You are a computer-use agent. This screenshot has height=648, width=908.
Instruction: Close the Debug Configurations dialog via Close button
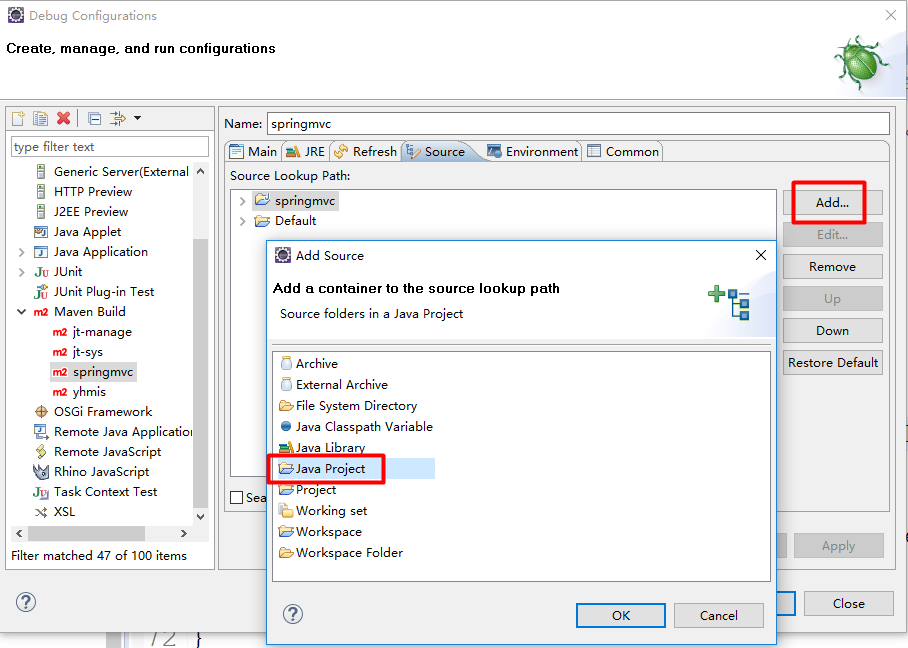[x=848, y=603]
